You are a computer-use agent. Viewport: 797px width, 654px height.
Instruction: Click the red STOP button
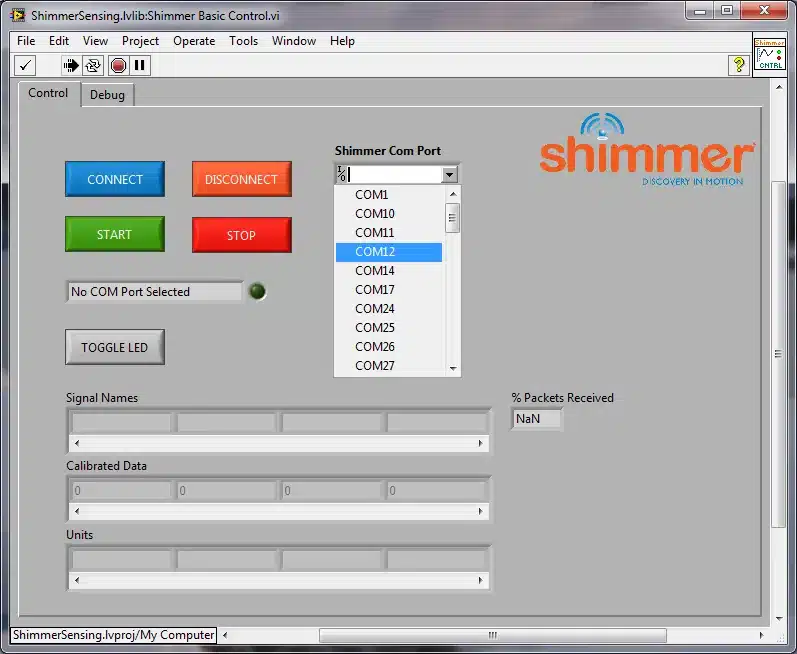[x=241, y=235]
